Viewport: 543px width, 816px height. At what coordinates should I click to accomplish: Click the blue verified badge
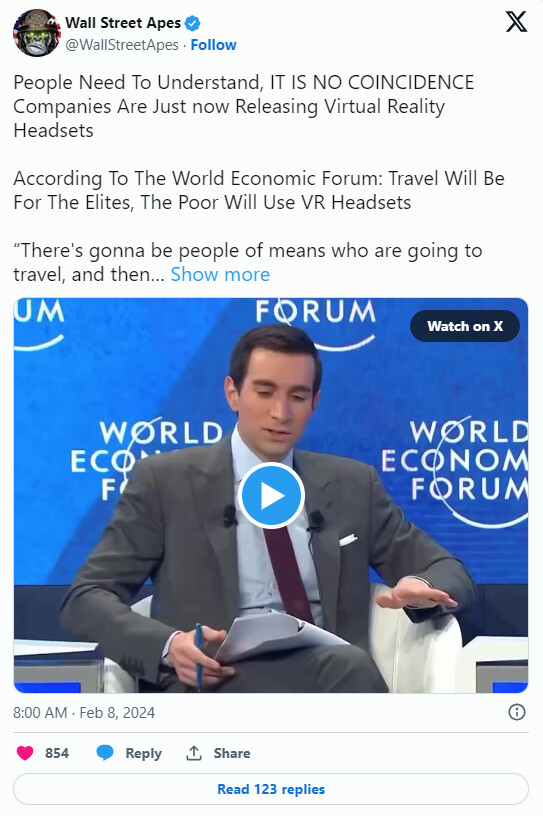pos(193,23)
